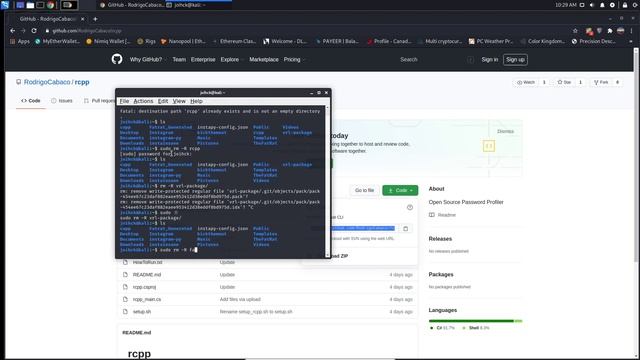The image size is (640, 360).
Task: Open the rcpp repository name link
Action: pos(82,82)
